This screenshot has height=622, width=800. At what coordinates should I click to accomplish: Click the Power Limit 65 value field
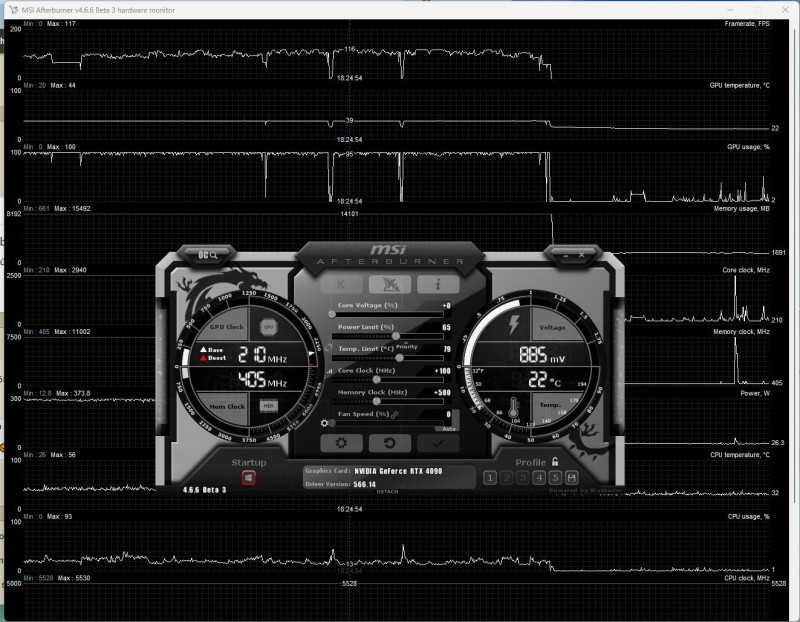[x=446, y=327]
